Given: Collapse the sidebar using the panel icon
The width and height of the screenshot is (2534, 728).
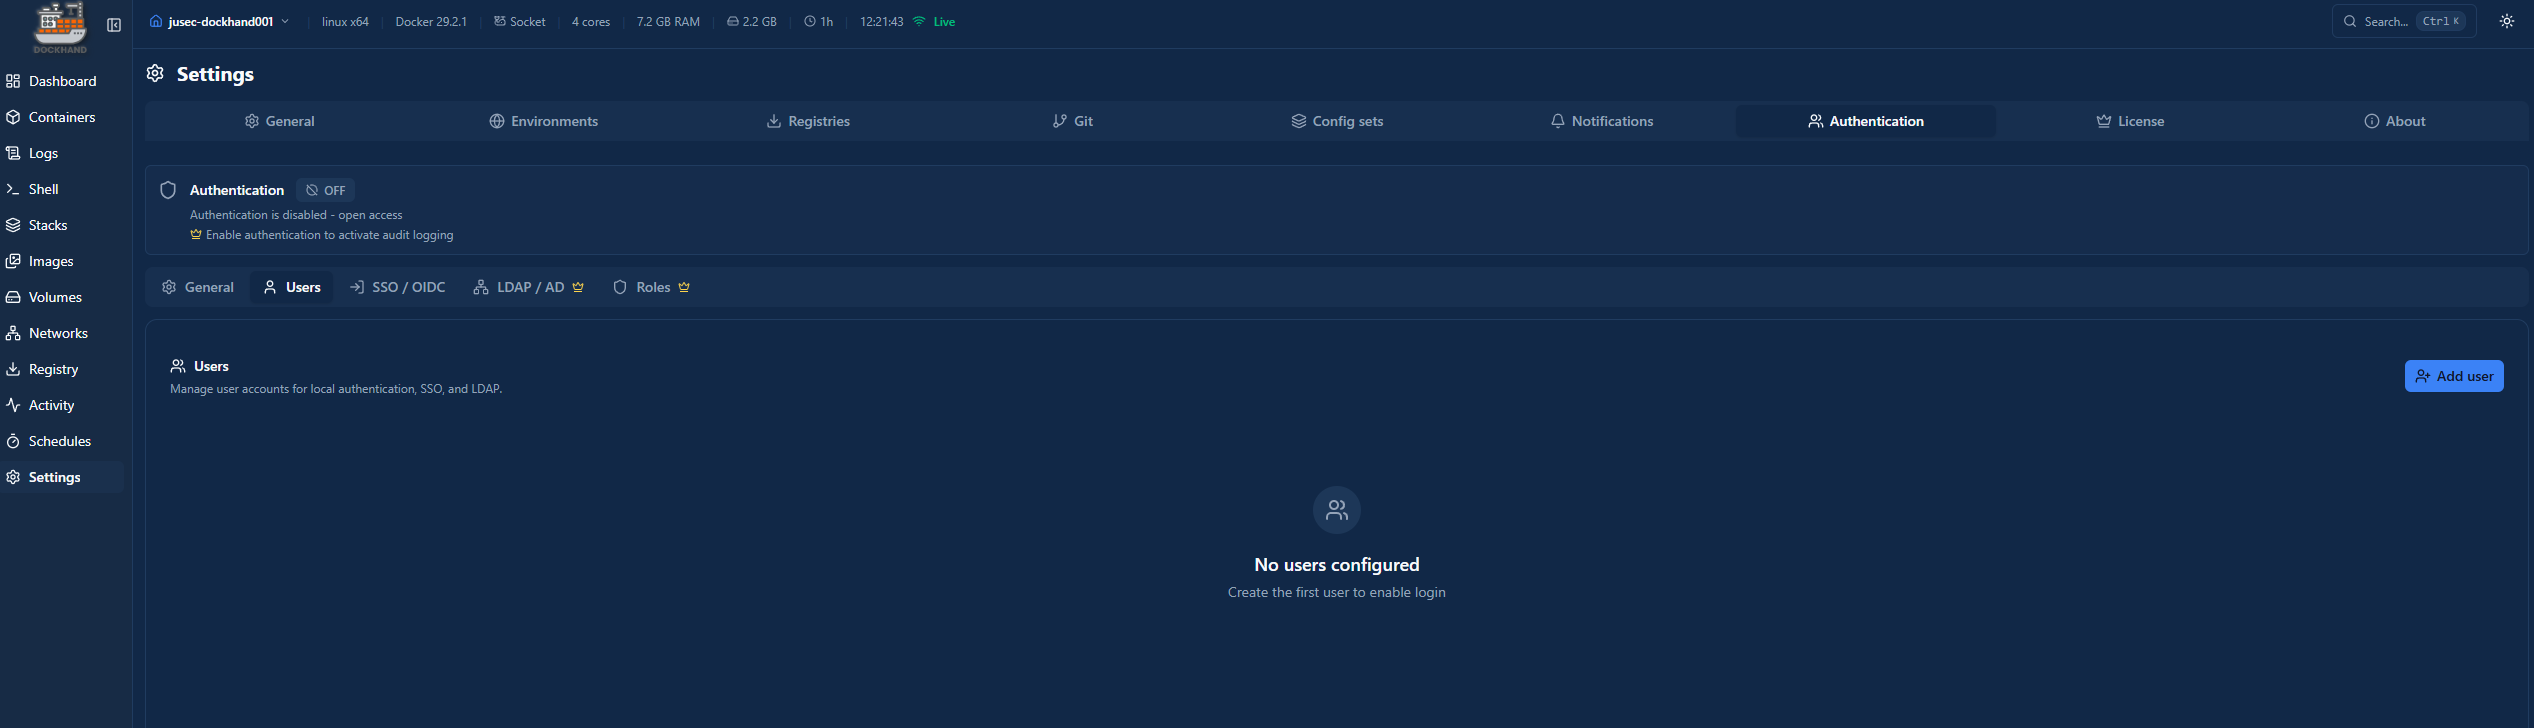Looking at the screenshot, I should pyautogui.click(x=114, y=25).
